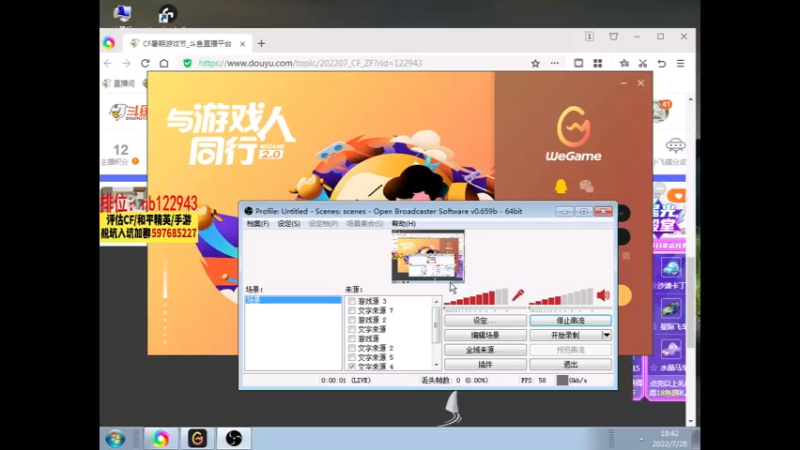Open the address bar three-dots menu

pyautogui.click(x=555, y=63)
